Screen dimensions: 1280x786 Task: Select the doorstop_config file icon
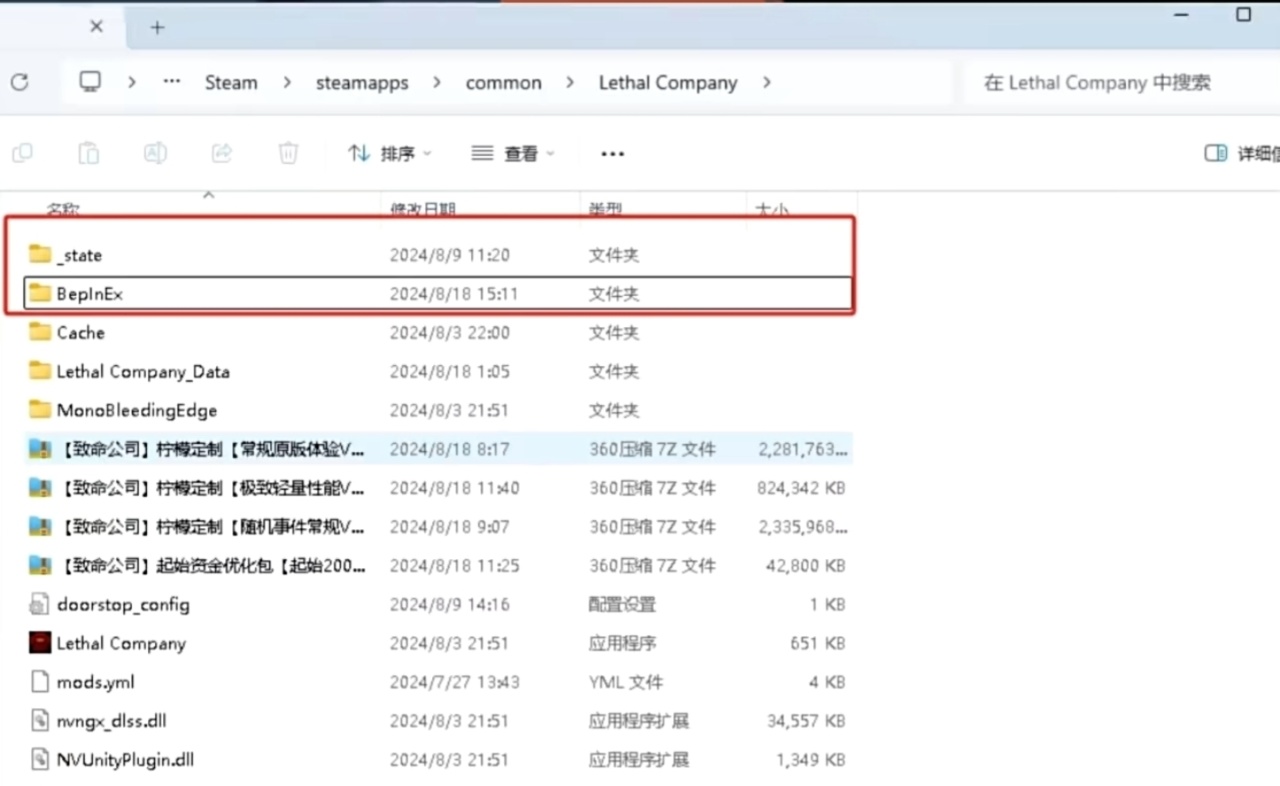click(x=40, y=604)
